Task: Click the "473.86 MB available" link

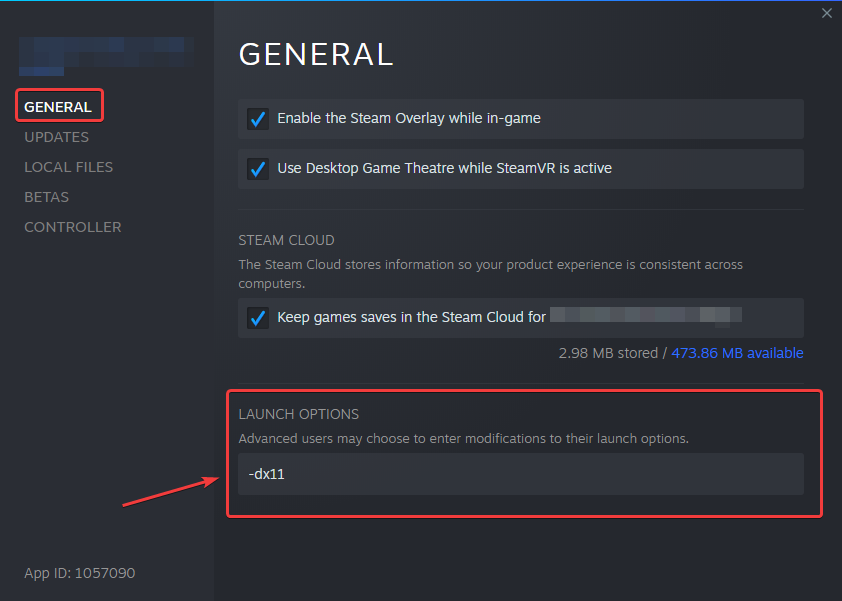Action: (x=737, y=353)
